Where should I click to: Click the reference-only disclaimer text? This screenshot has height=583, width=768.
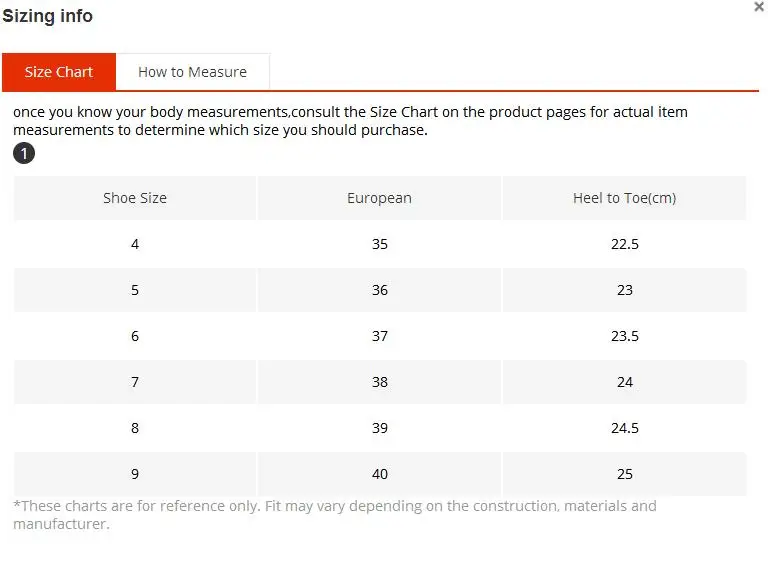(x=335, y=515)
